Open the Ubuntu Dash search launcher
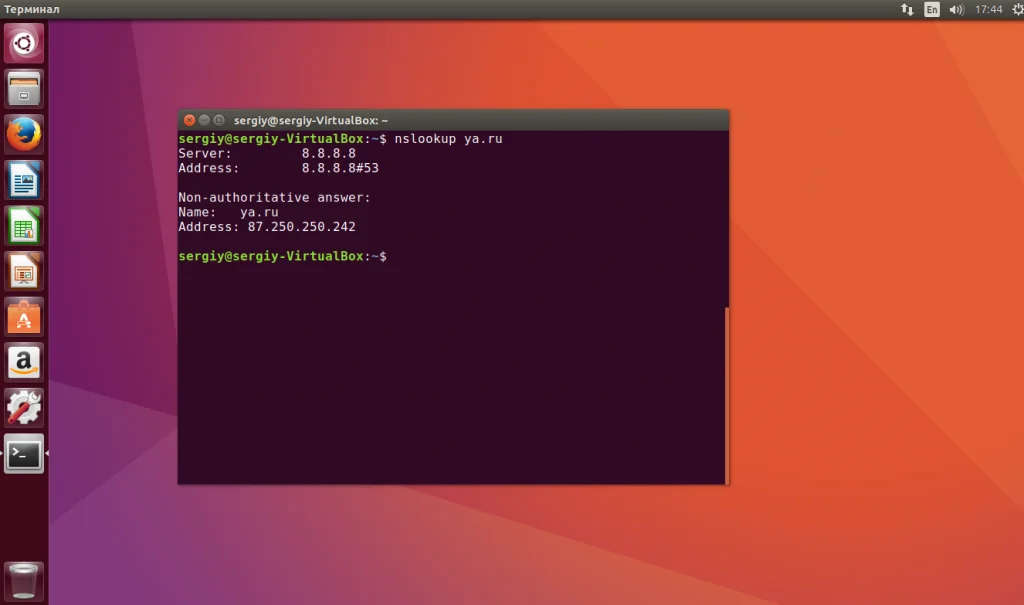 click(x=24, y=43)
